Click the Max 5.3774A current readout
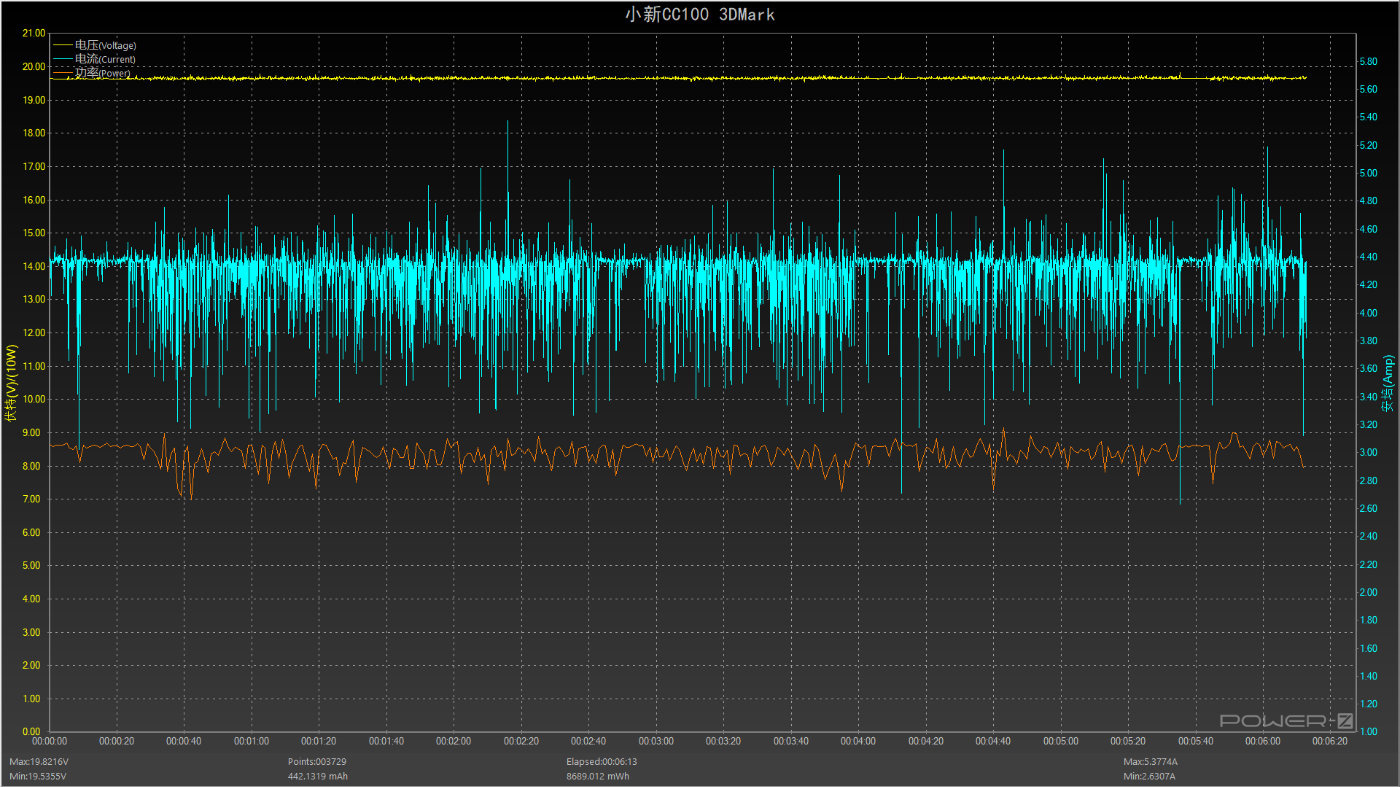Image resolution: width=1400 pixels, height=787 pixels. [1151, 761]
